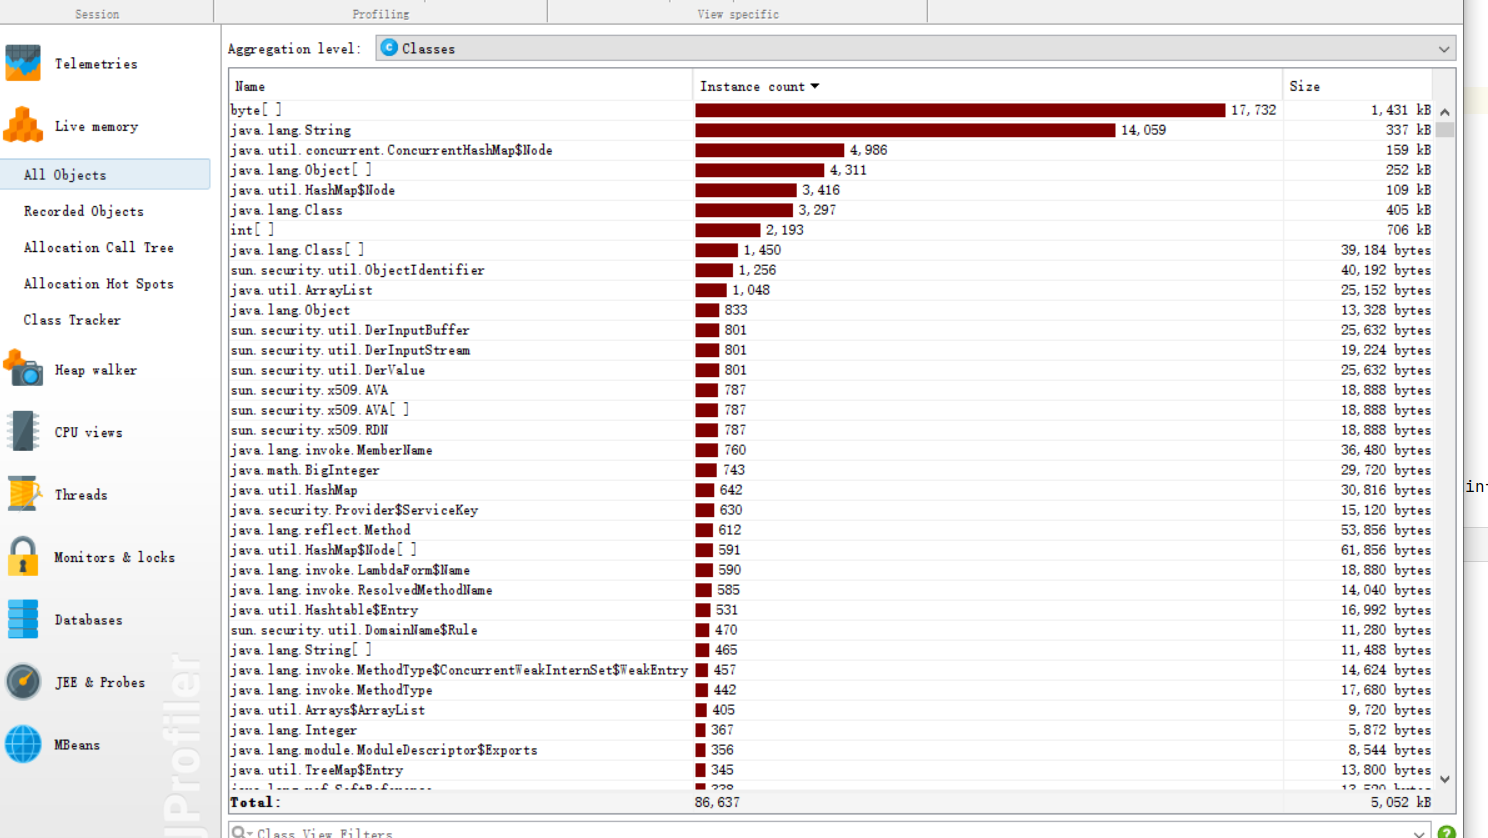Select the java.math.BigInteger row
1488x838 pixels.
(831, 470)
